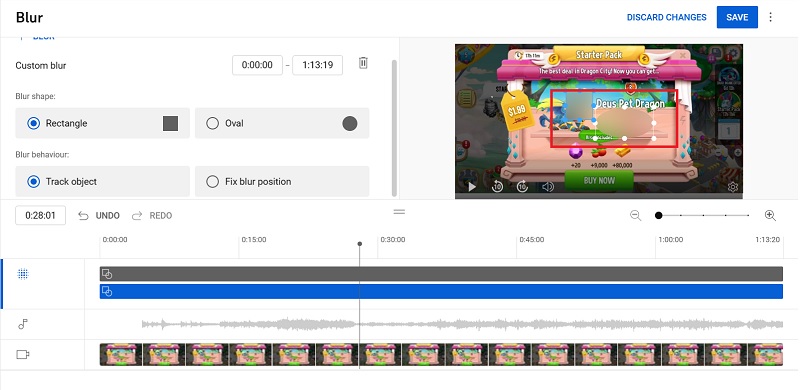800x390 pixels.
Task: Delete the custom blur with trash icon
Action: (363, 63)
